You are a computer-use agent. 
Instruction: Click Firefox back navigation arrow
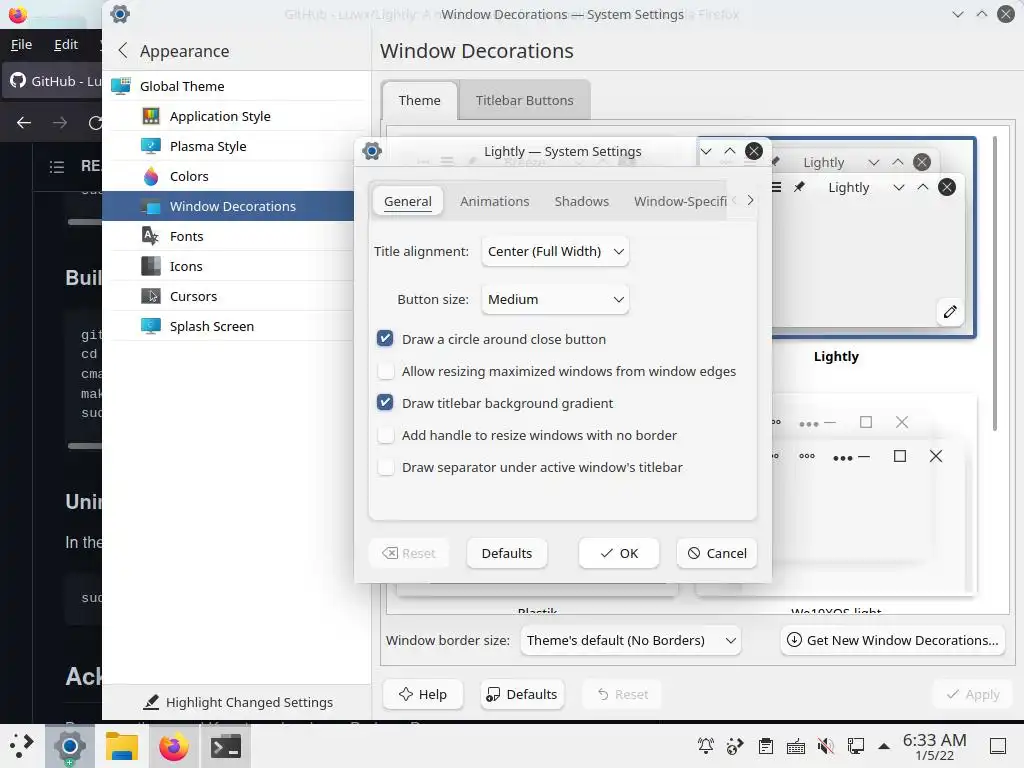click(x=24, y=123)
